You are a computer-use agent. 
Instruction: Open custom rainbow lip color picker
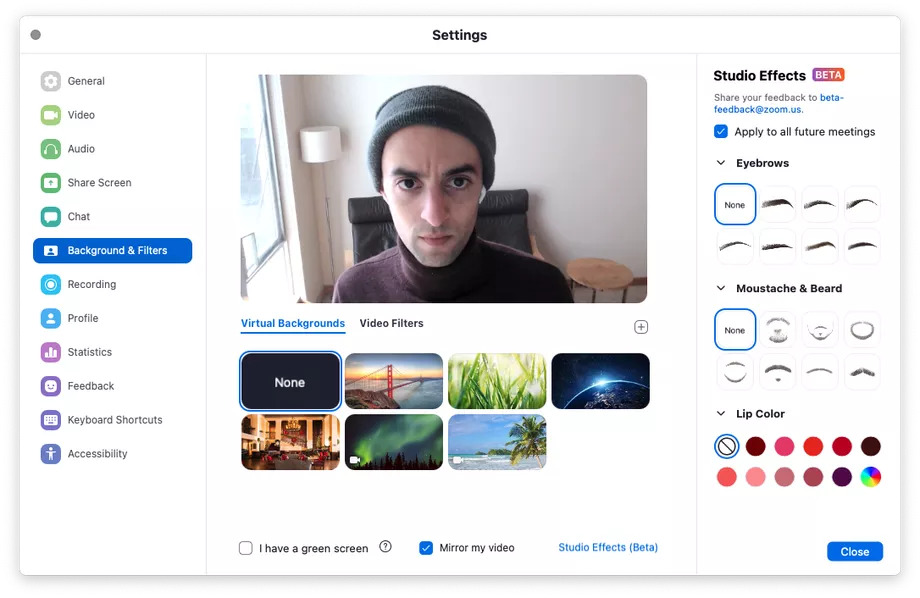[871, 477]
